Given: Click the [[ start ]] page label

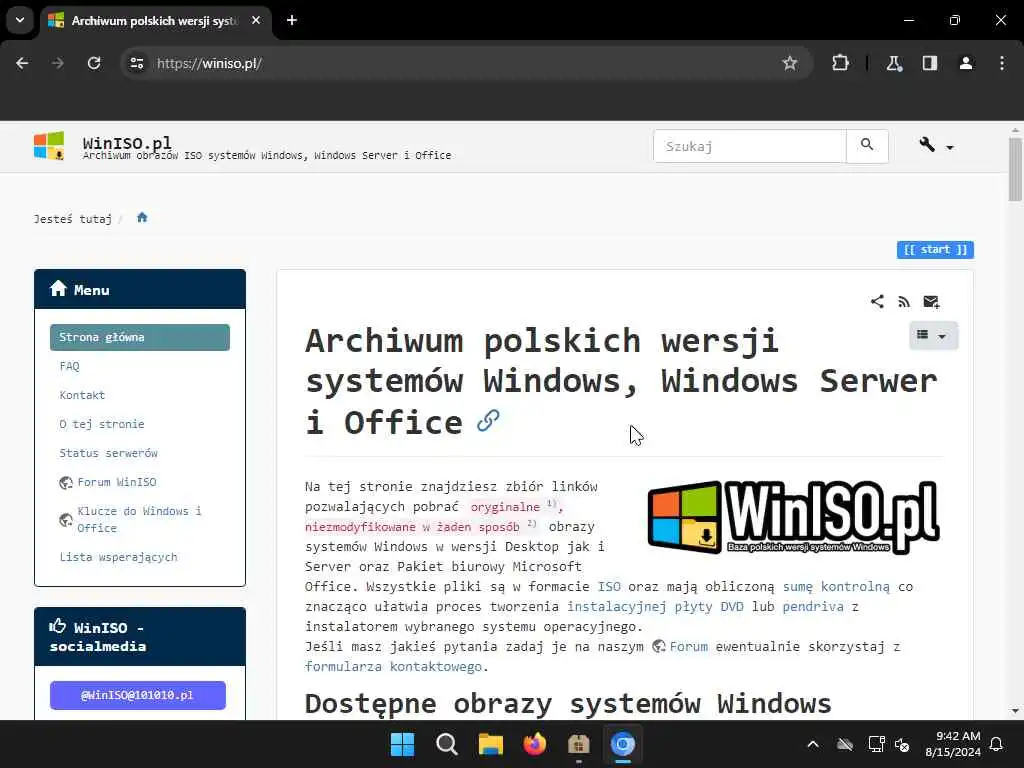Looking at the screenshot, I should tap(935, 249).
